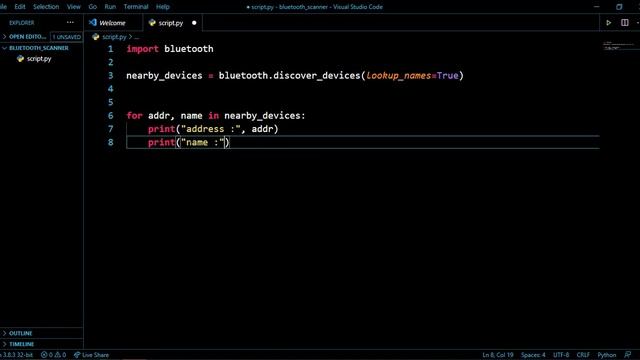
Task: Click the feedback icon in status bar
Action: click(x=627, y=355)
